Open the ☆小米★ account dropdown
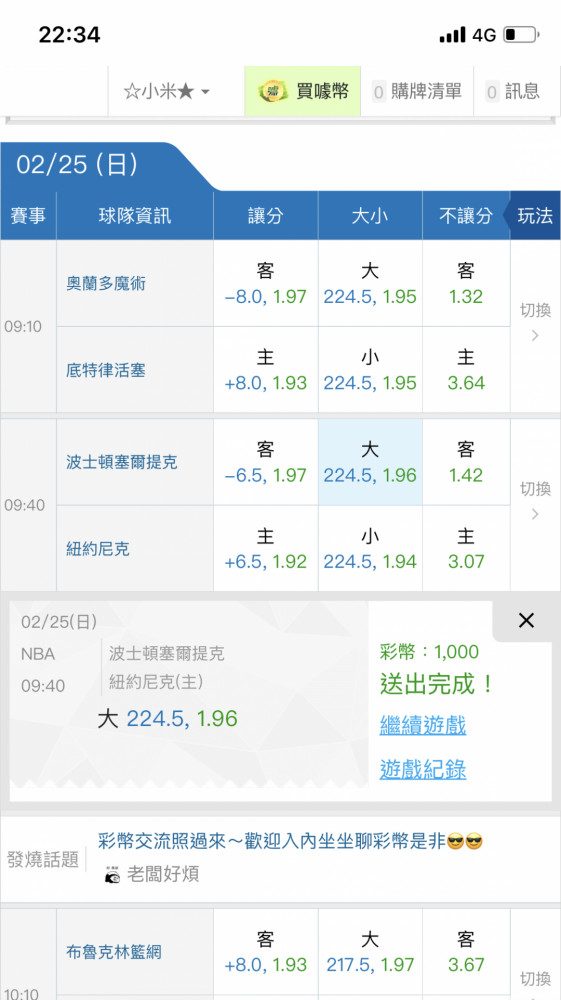 click(x=166, y=91)
